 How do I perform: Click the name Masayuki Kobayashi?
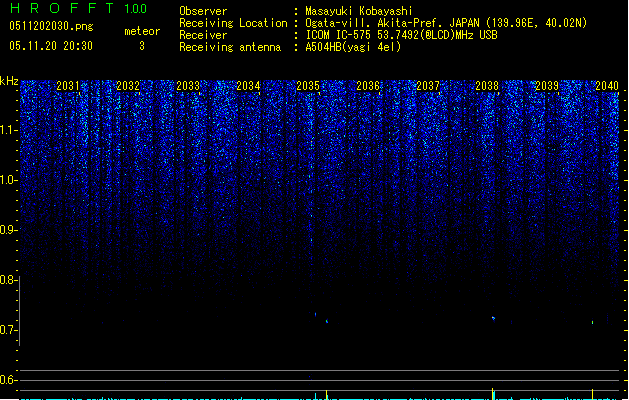pos(359,11)
